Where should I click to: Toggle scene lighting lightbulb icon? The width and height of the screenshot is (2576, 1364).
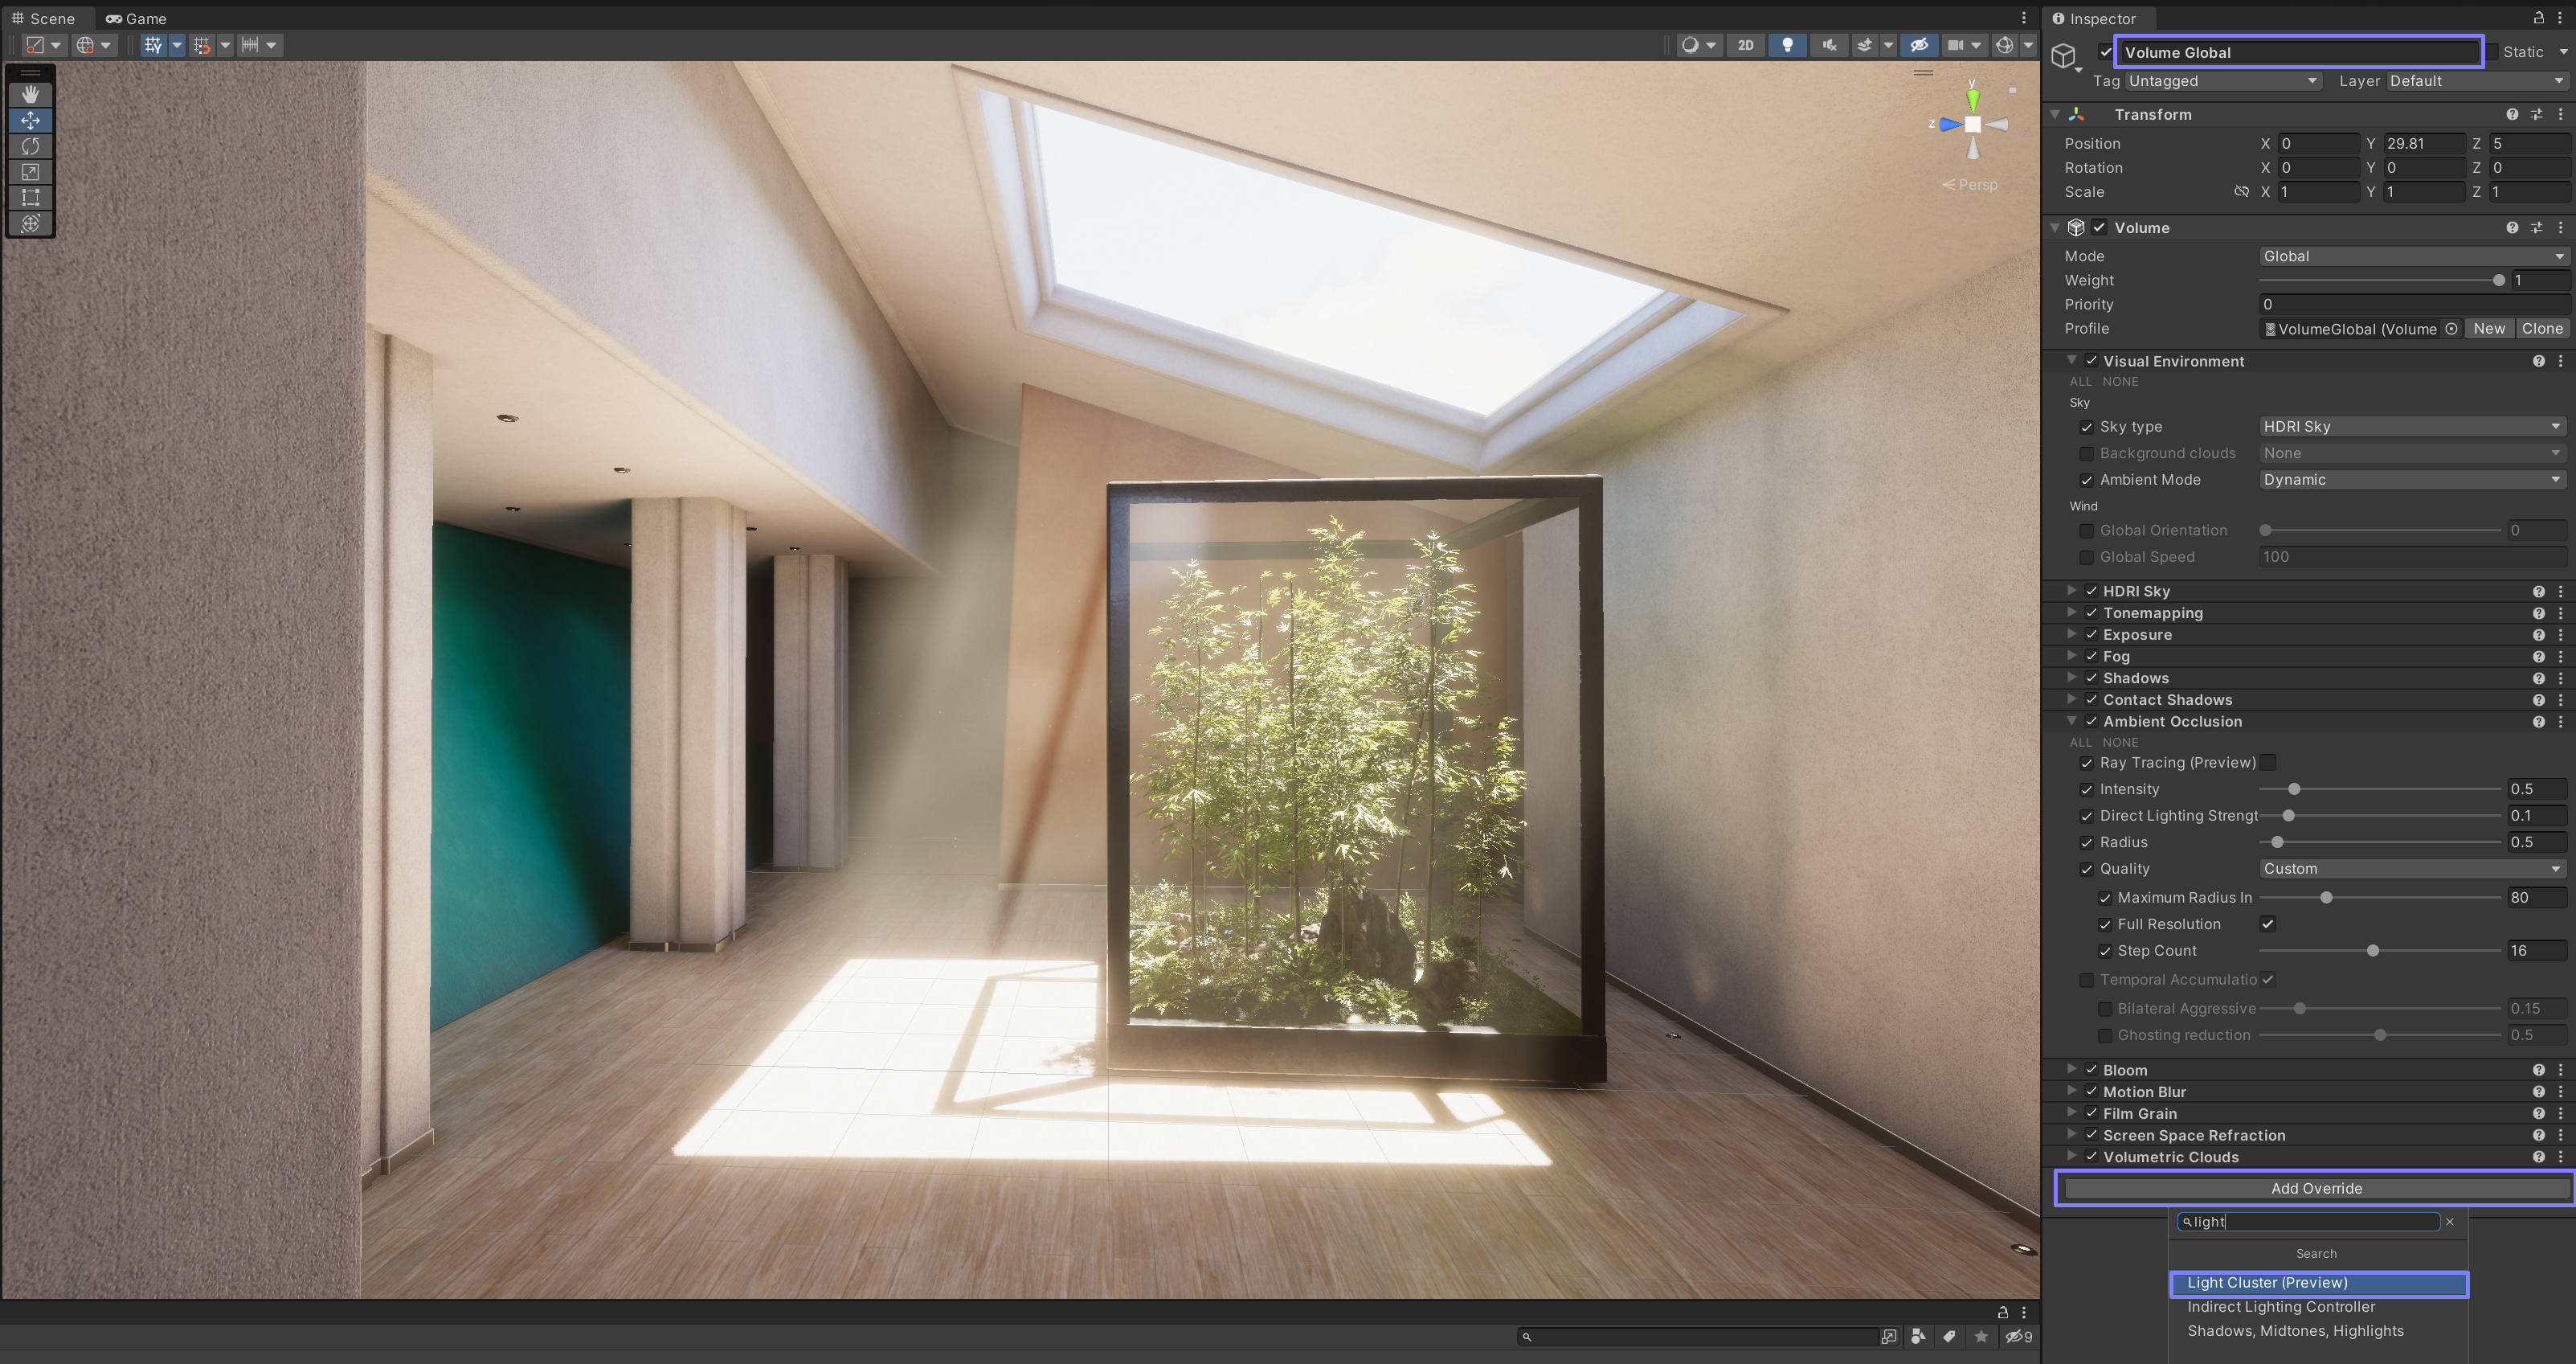[1787, 45]
